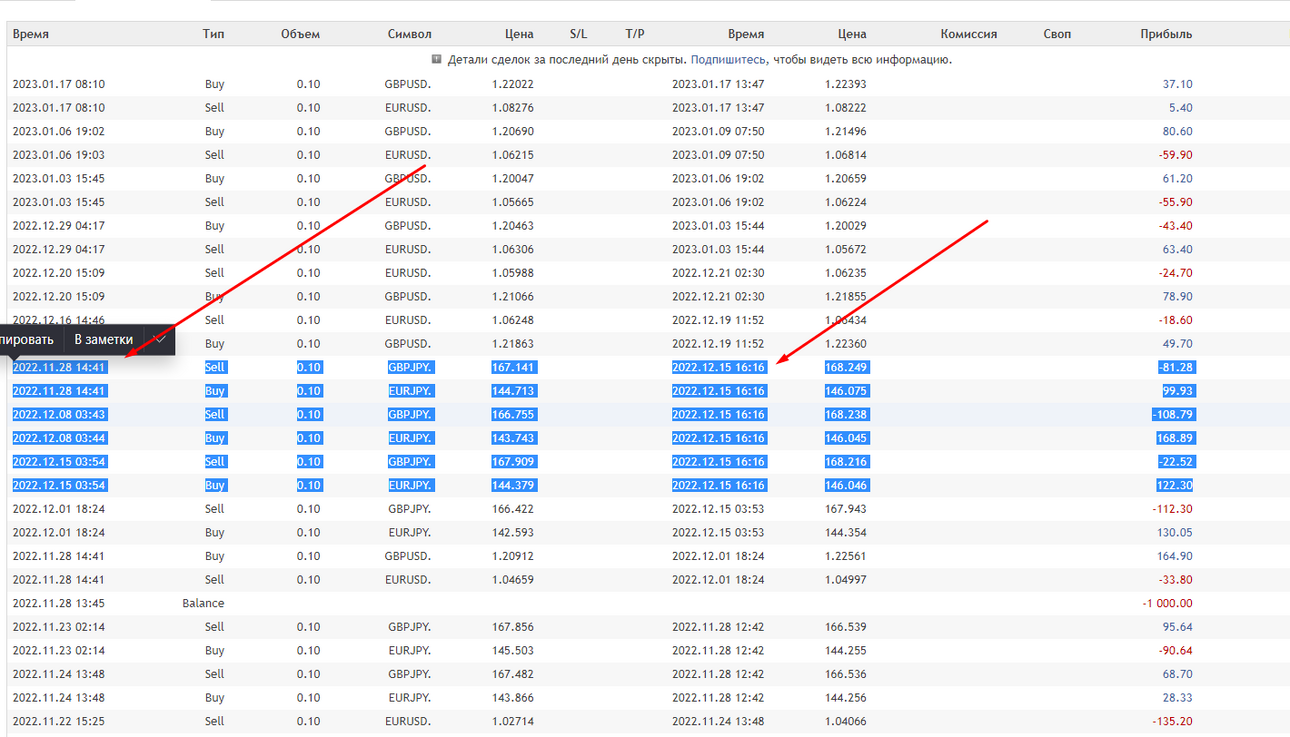Click the loss '-55.90'

[x=1175, y=202]
